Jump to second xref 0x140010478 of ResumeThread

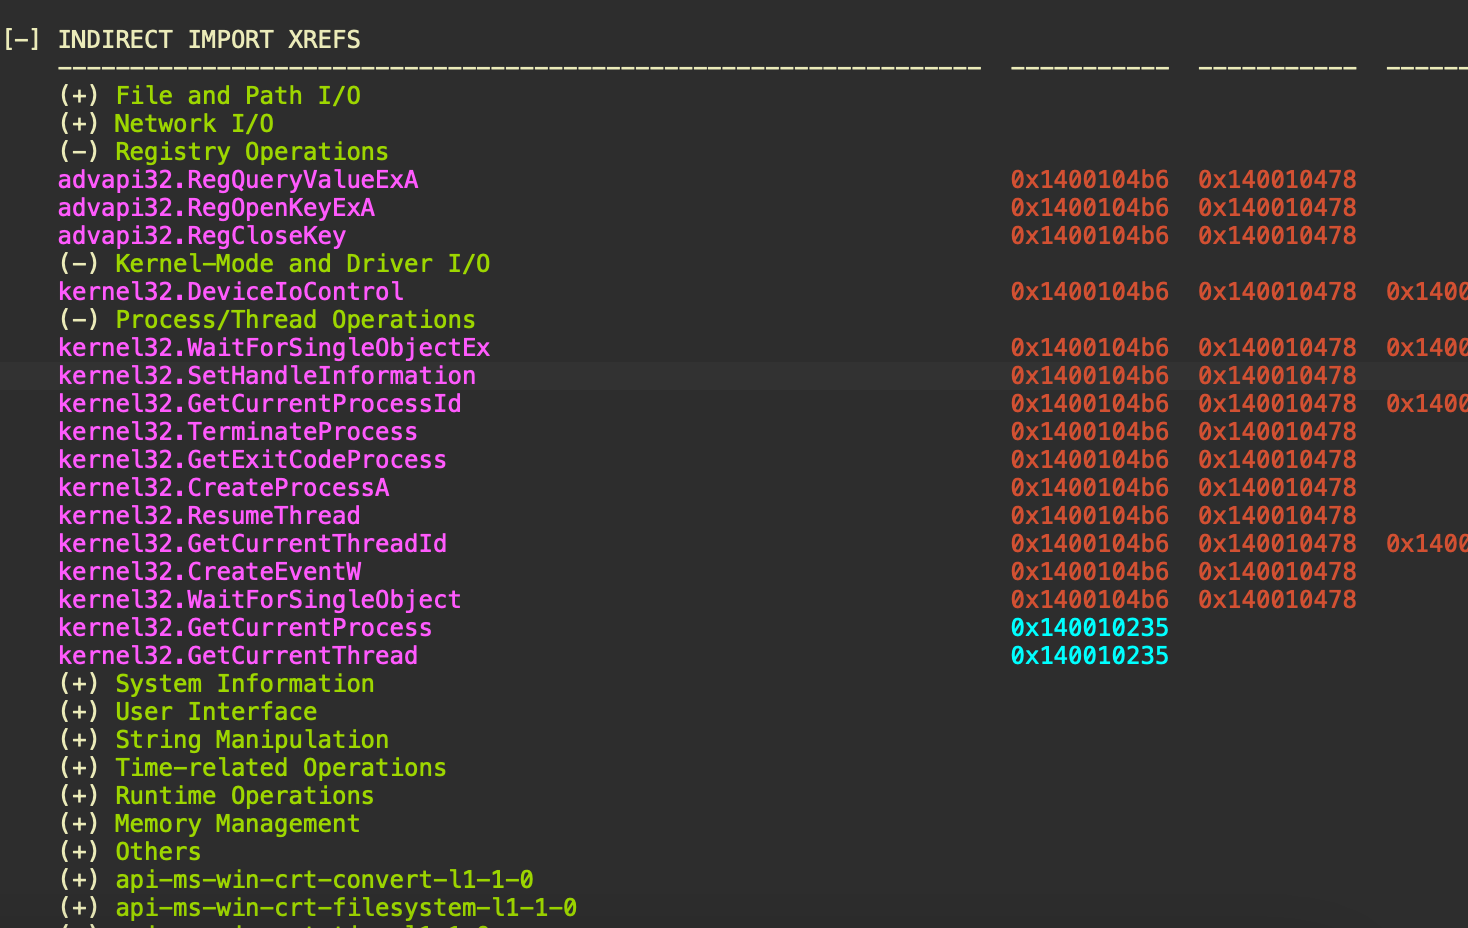[x=1277, y=516]
